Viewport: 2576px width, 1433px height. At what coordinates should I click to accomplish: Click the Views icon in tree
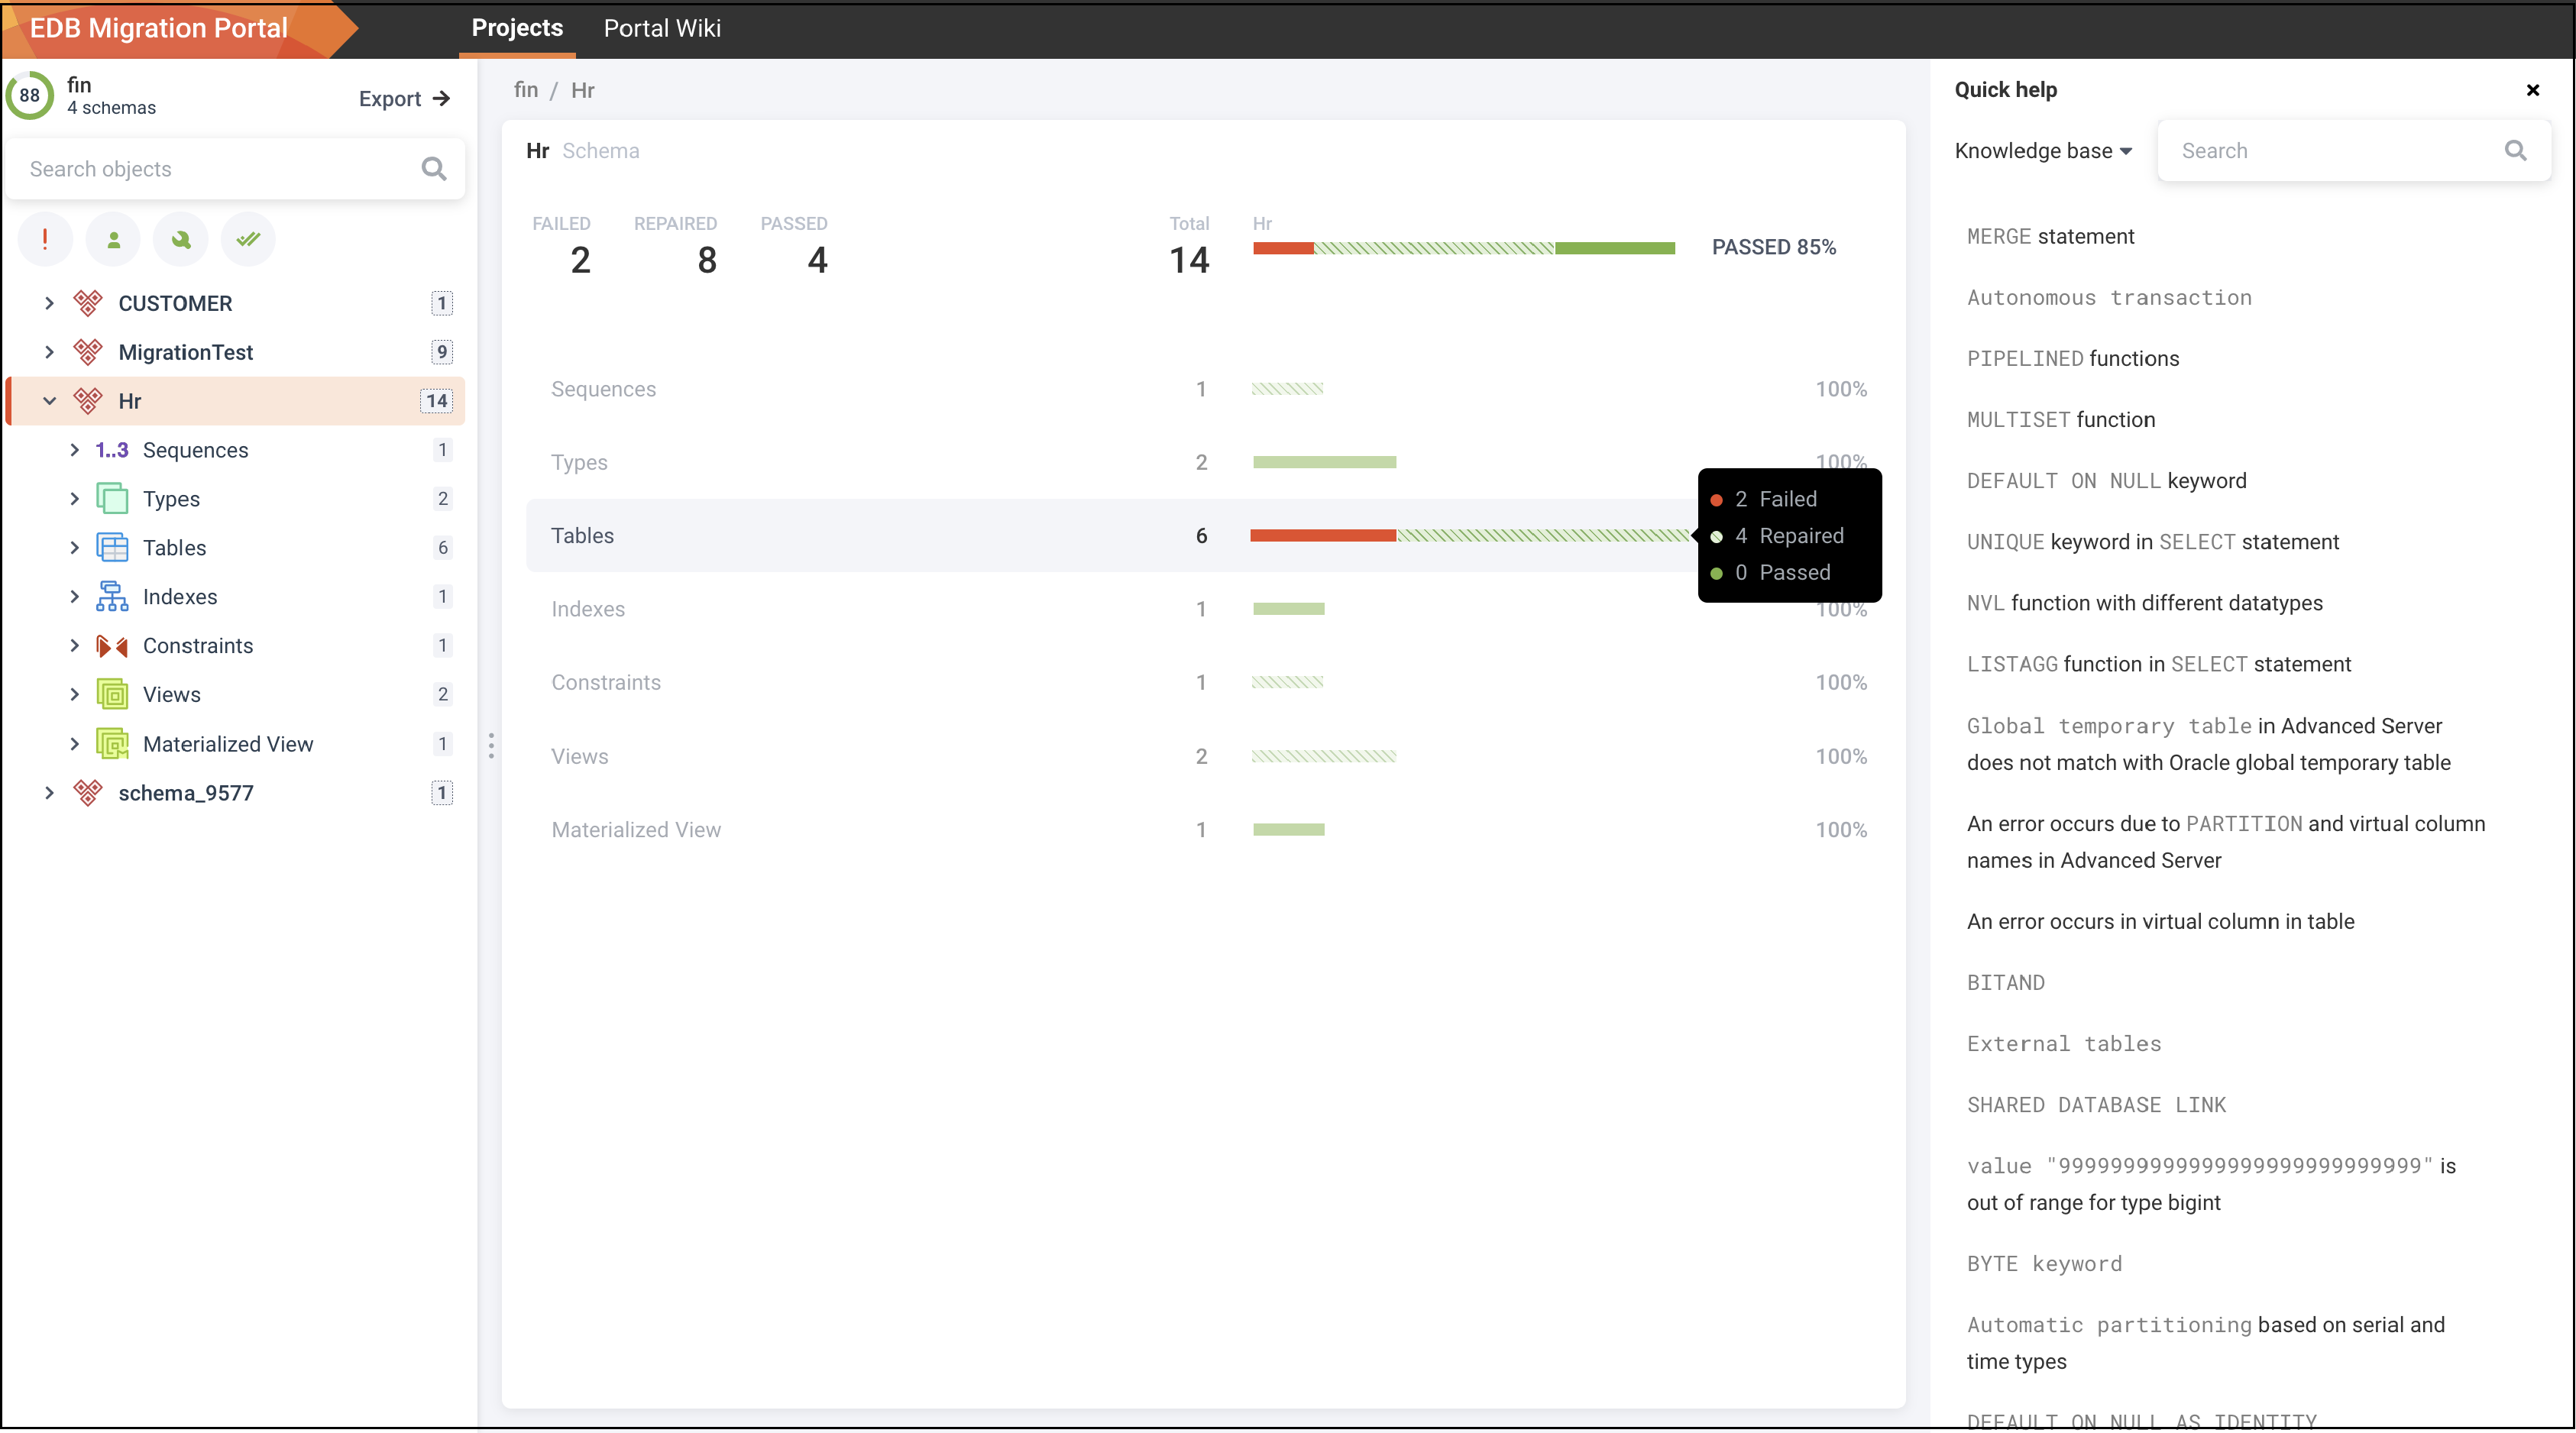tap(112, 694)
